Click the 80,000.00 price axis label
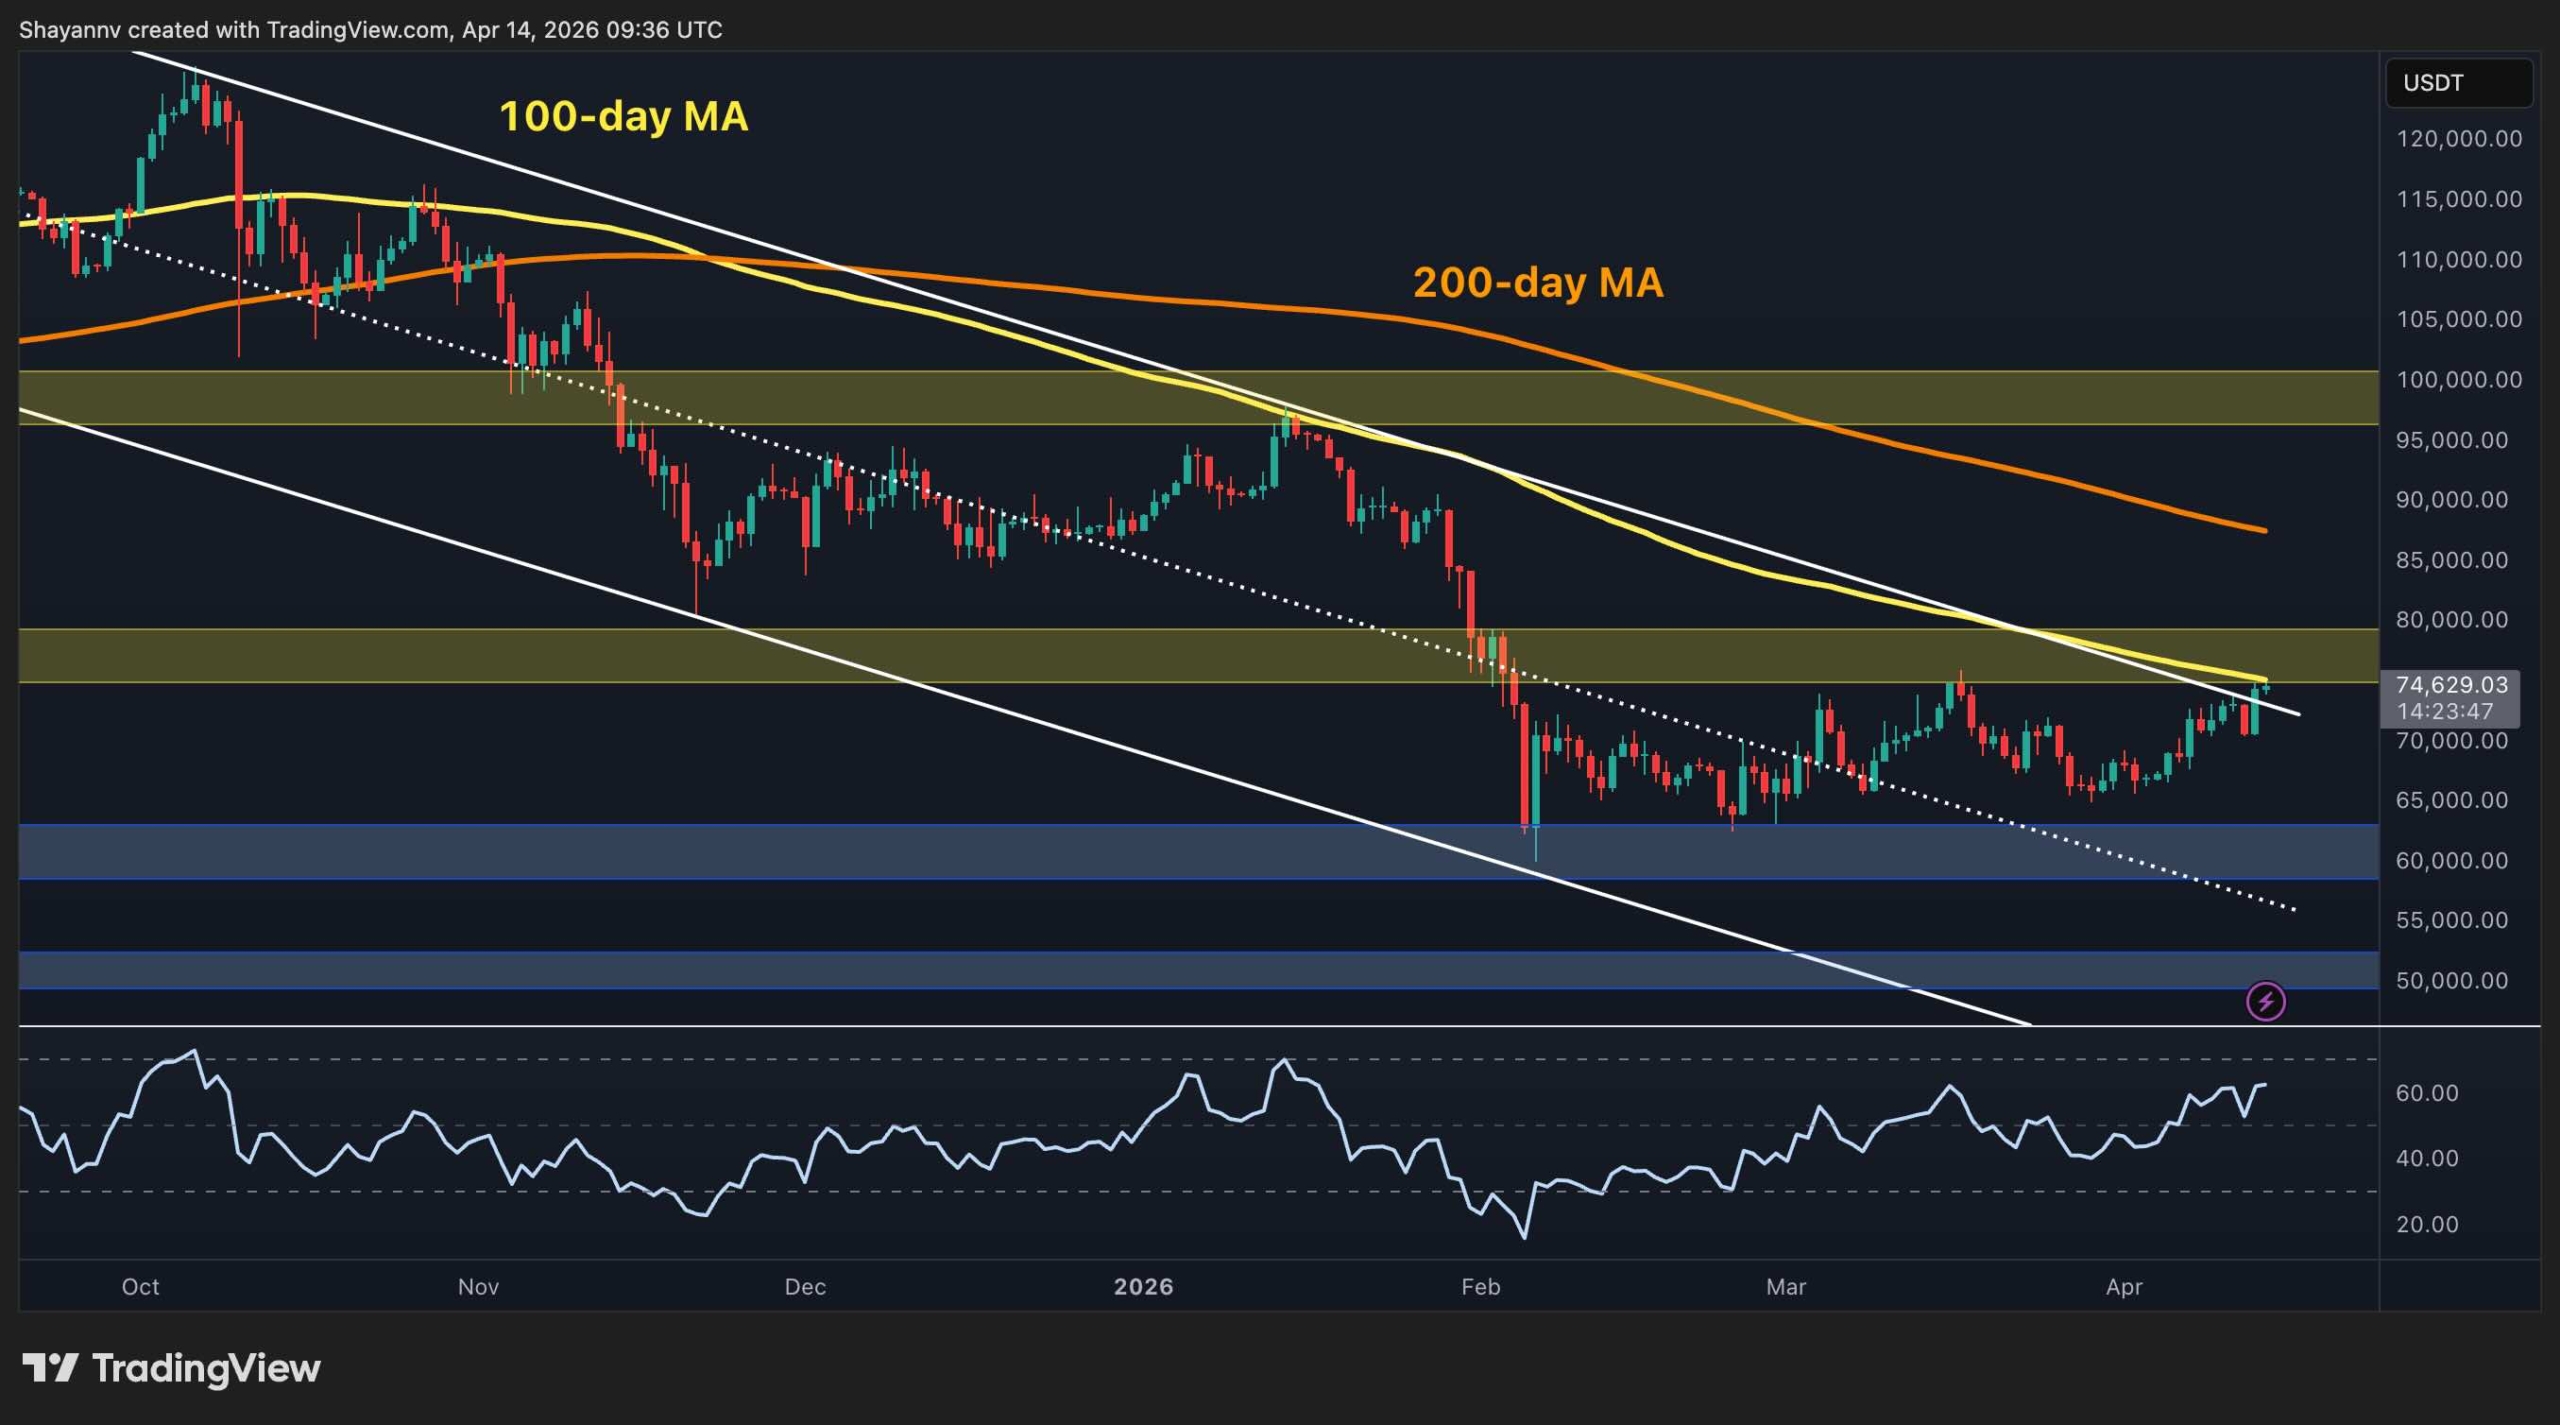 point(2450,620)
